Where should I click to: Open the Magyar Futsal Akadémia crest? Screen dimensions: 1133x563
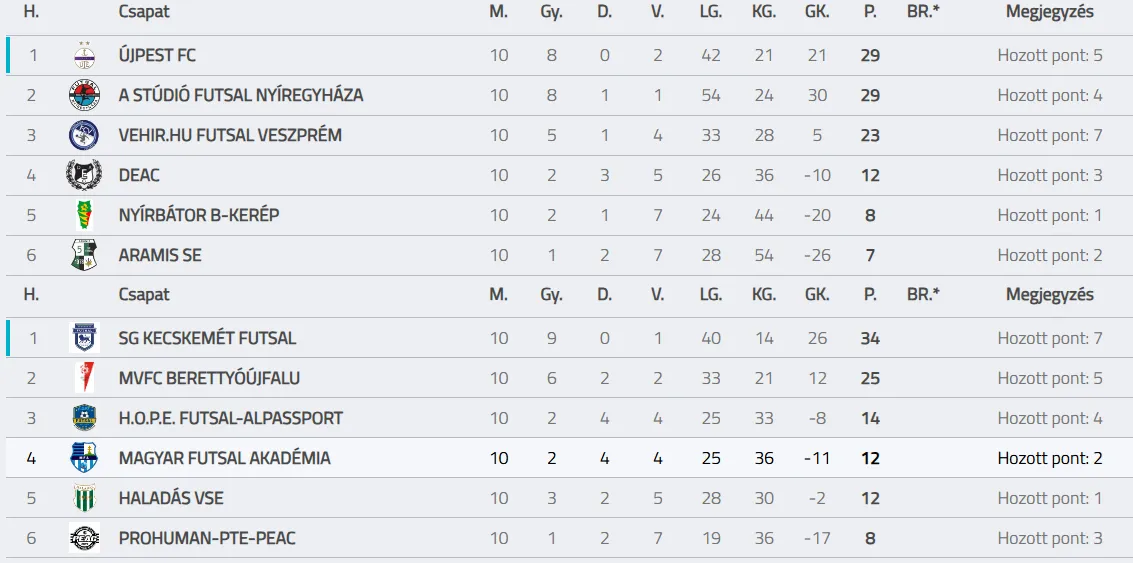pyautogui.click(x=85, y=457)
